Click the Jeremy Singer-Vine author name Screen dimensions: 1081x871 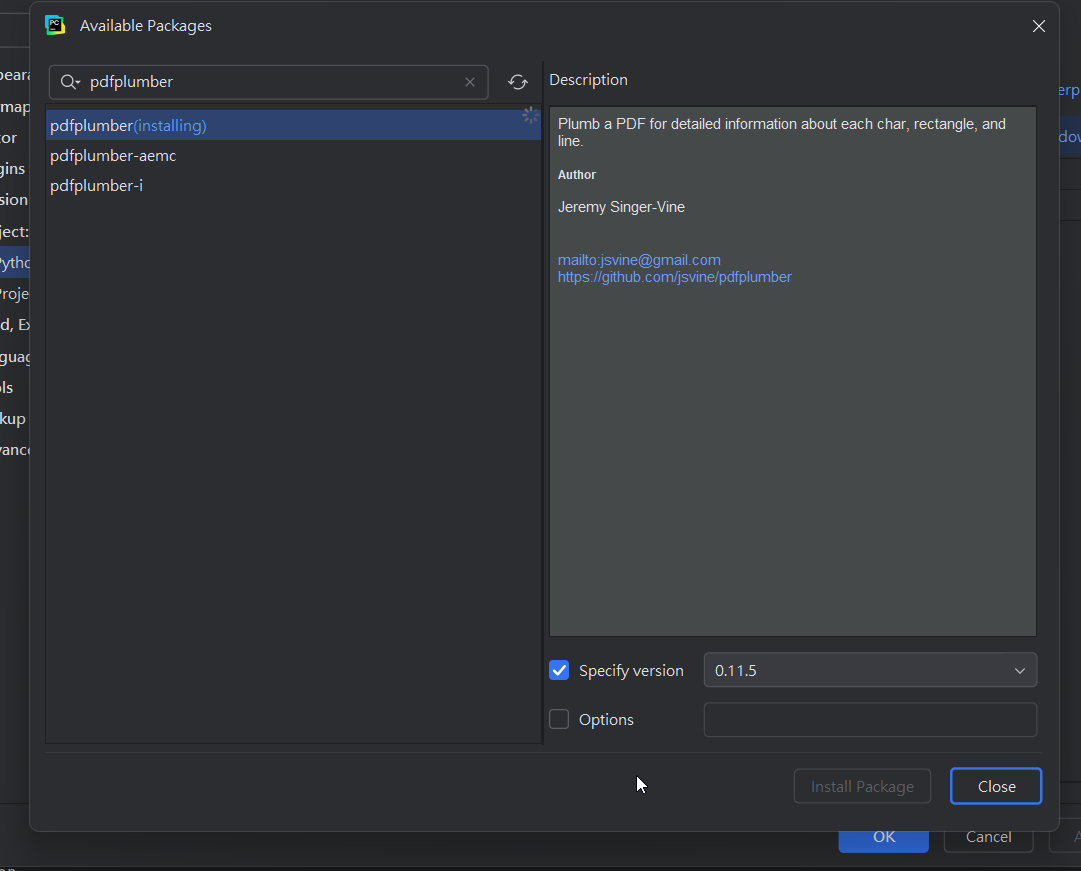(x=621, y=208)
